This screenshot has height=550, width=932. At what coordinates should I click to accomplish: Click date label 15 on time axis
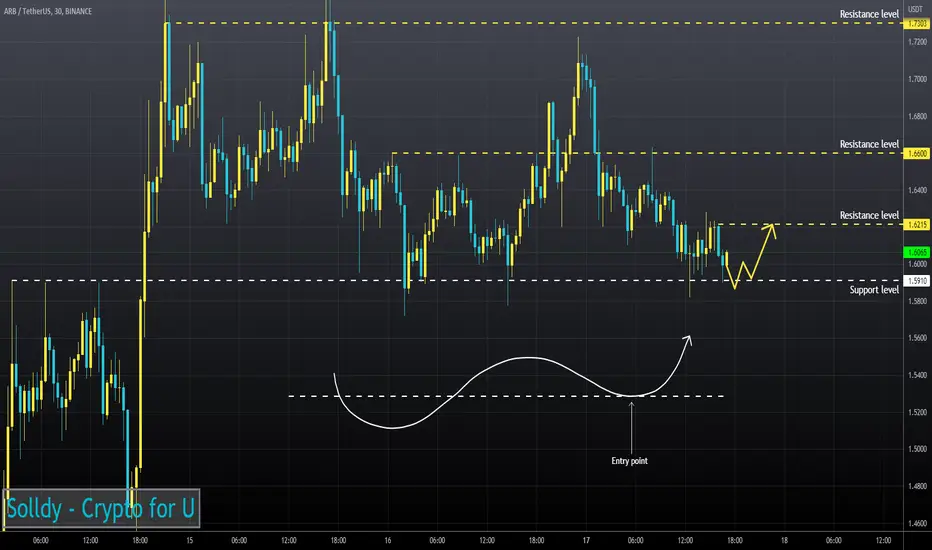click(x=190, y=540)
